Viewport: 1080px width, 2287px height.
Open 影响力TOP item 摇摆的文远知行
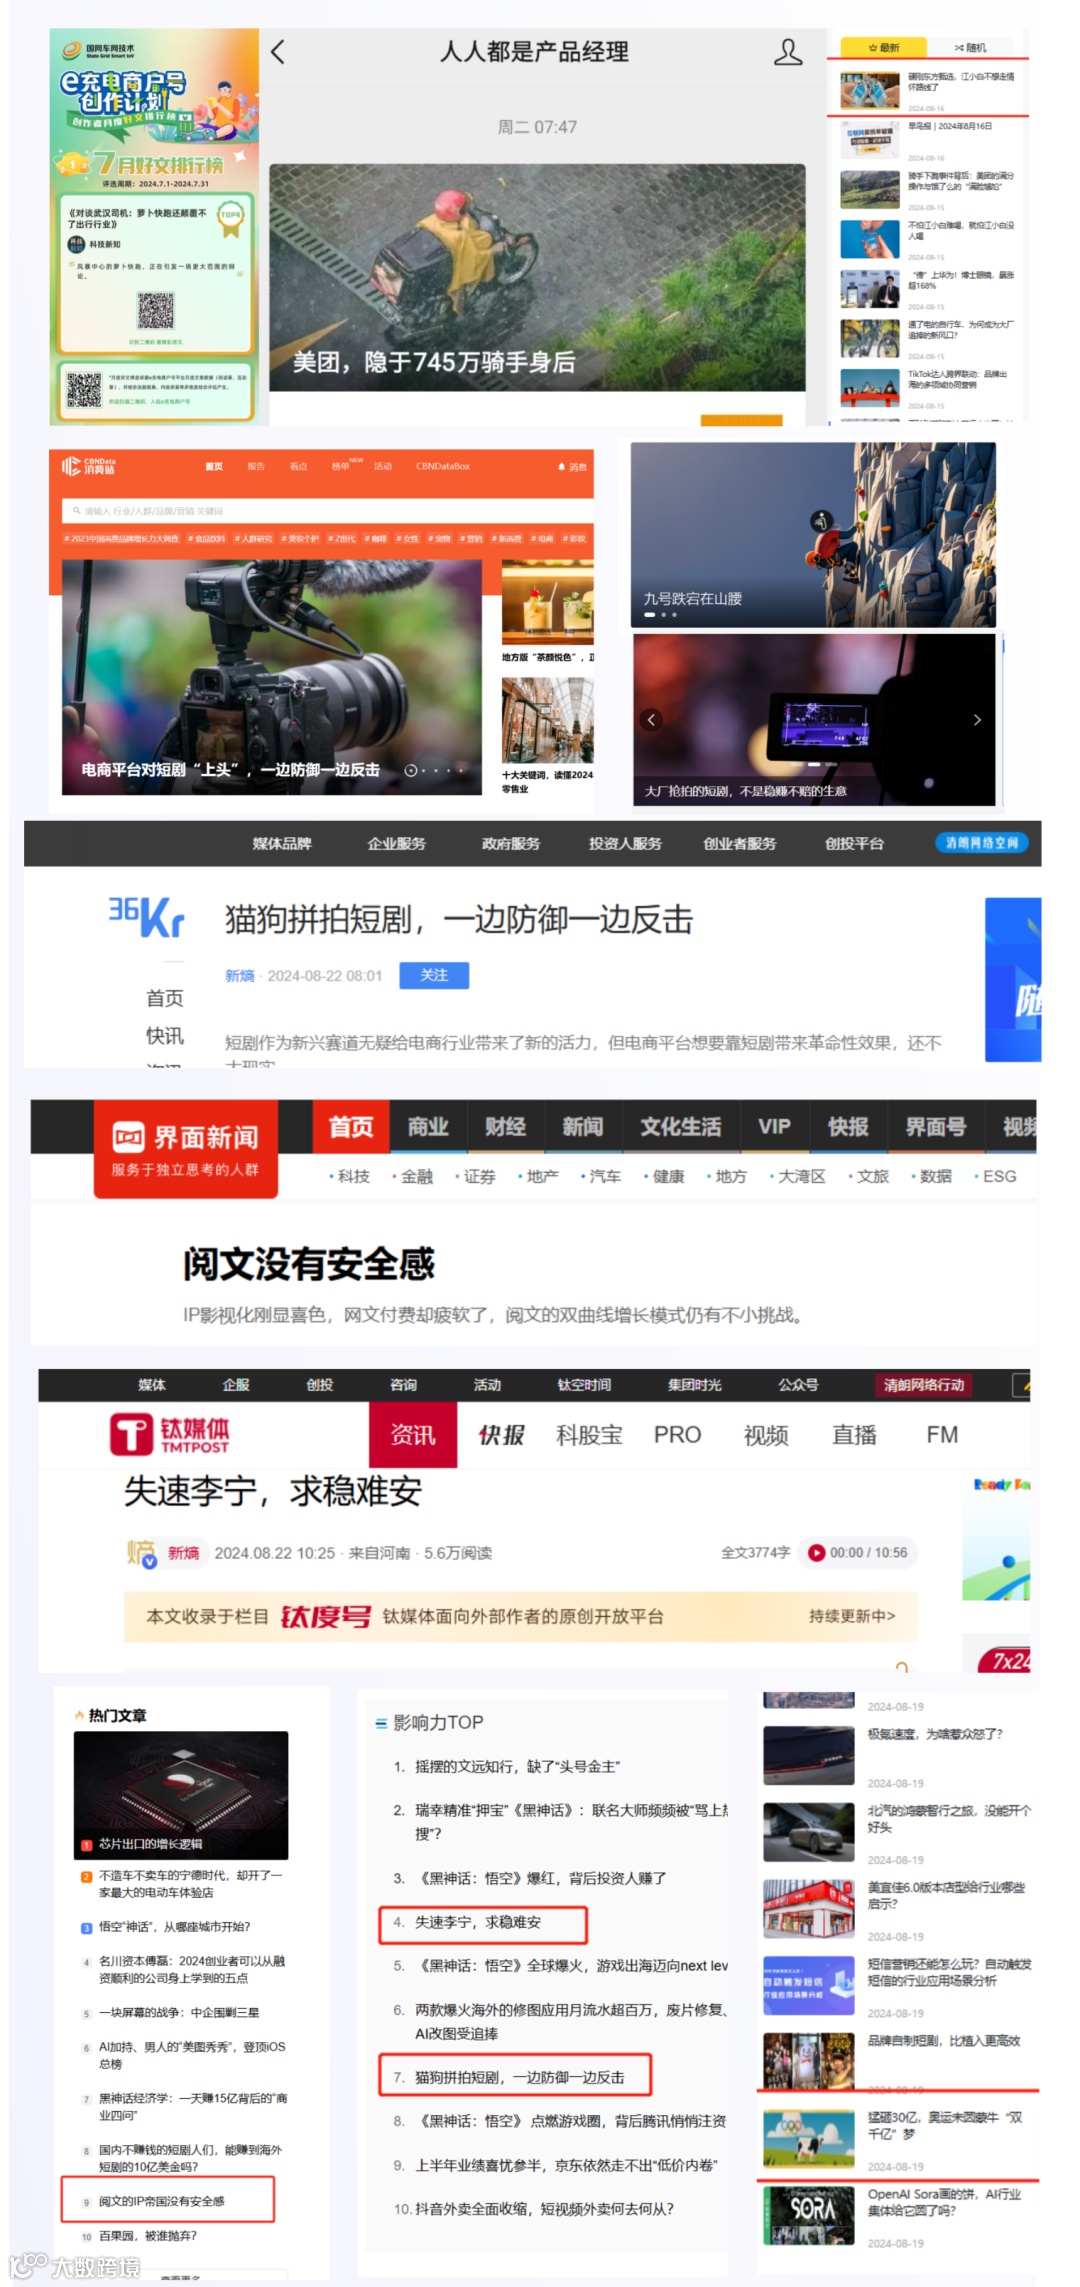point(518,1766)
